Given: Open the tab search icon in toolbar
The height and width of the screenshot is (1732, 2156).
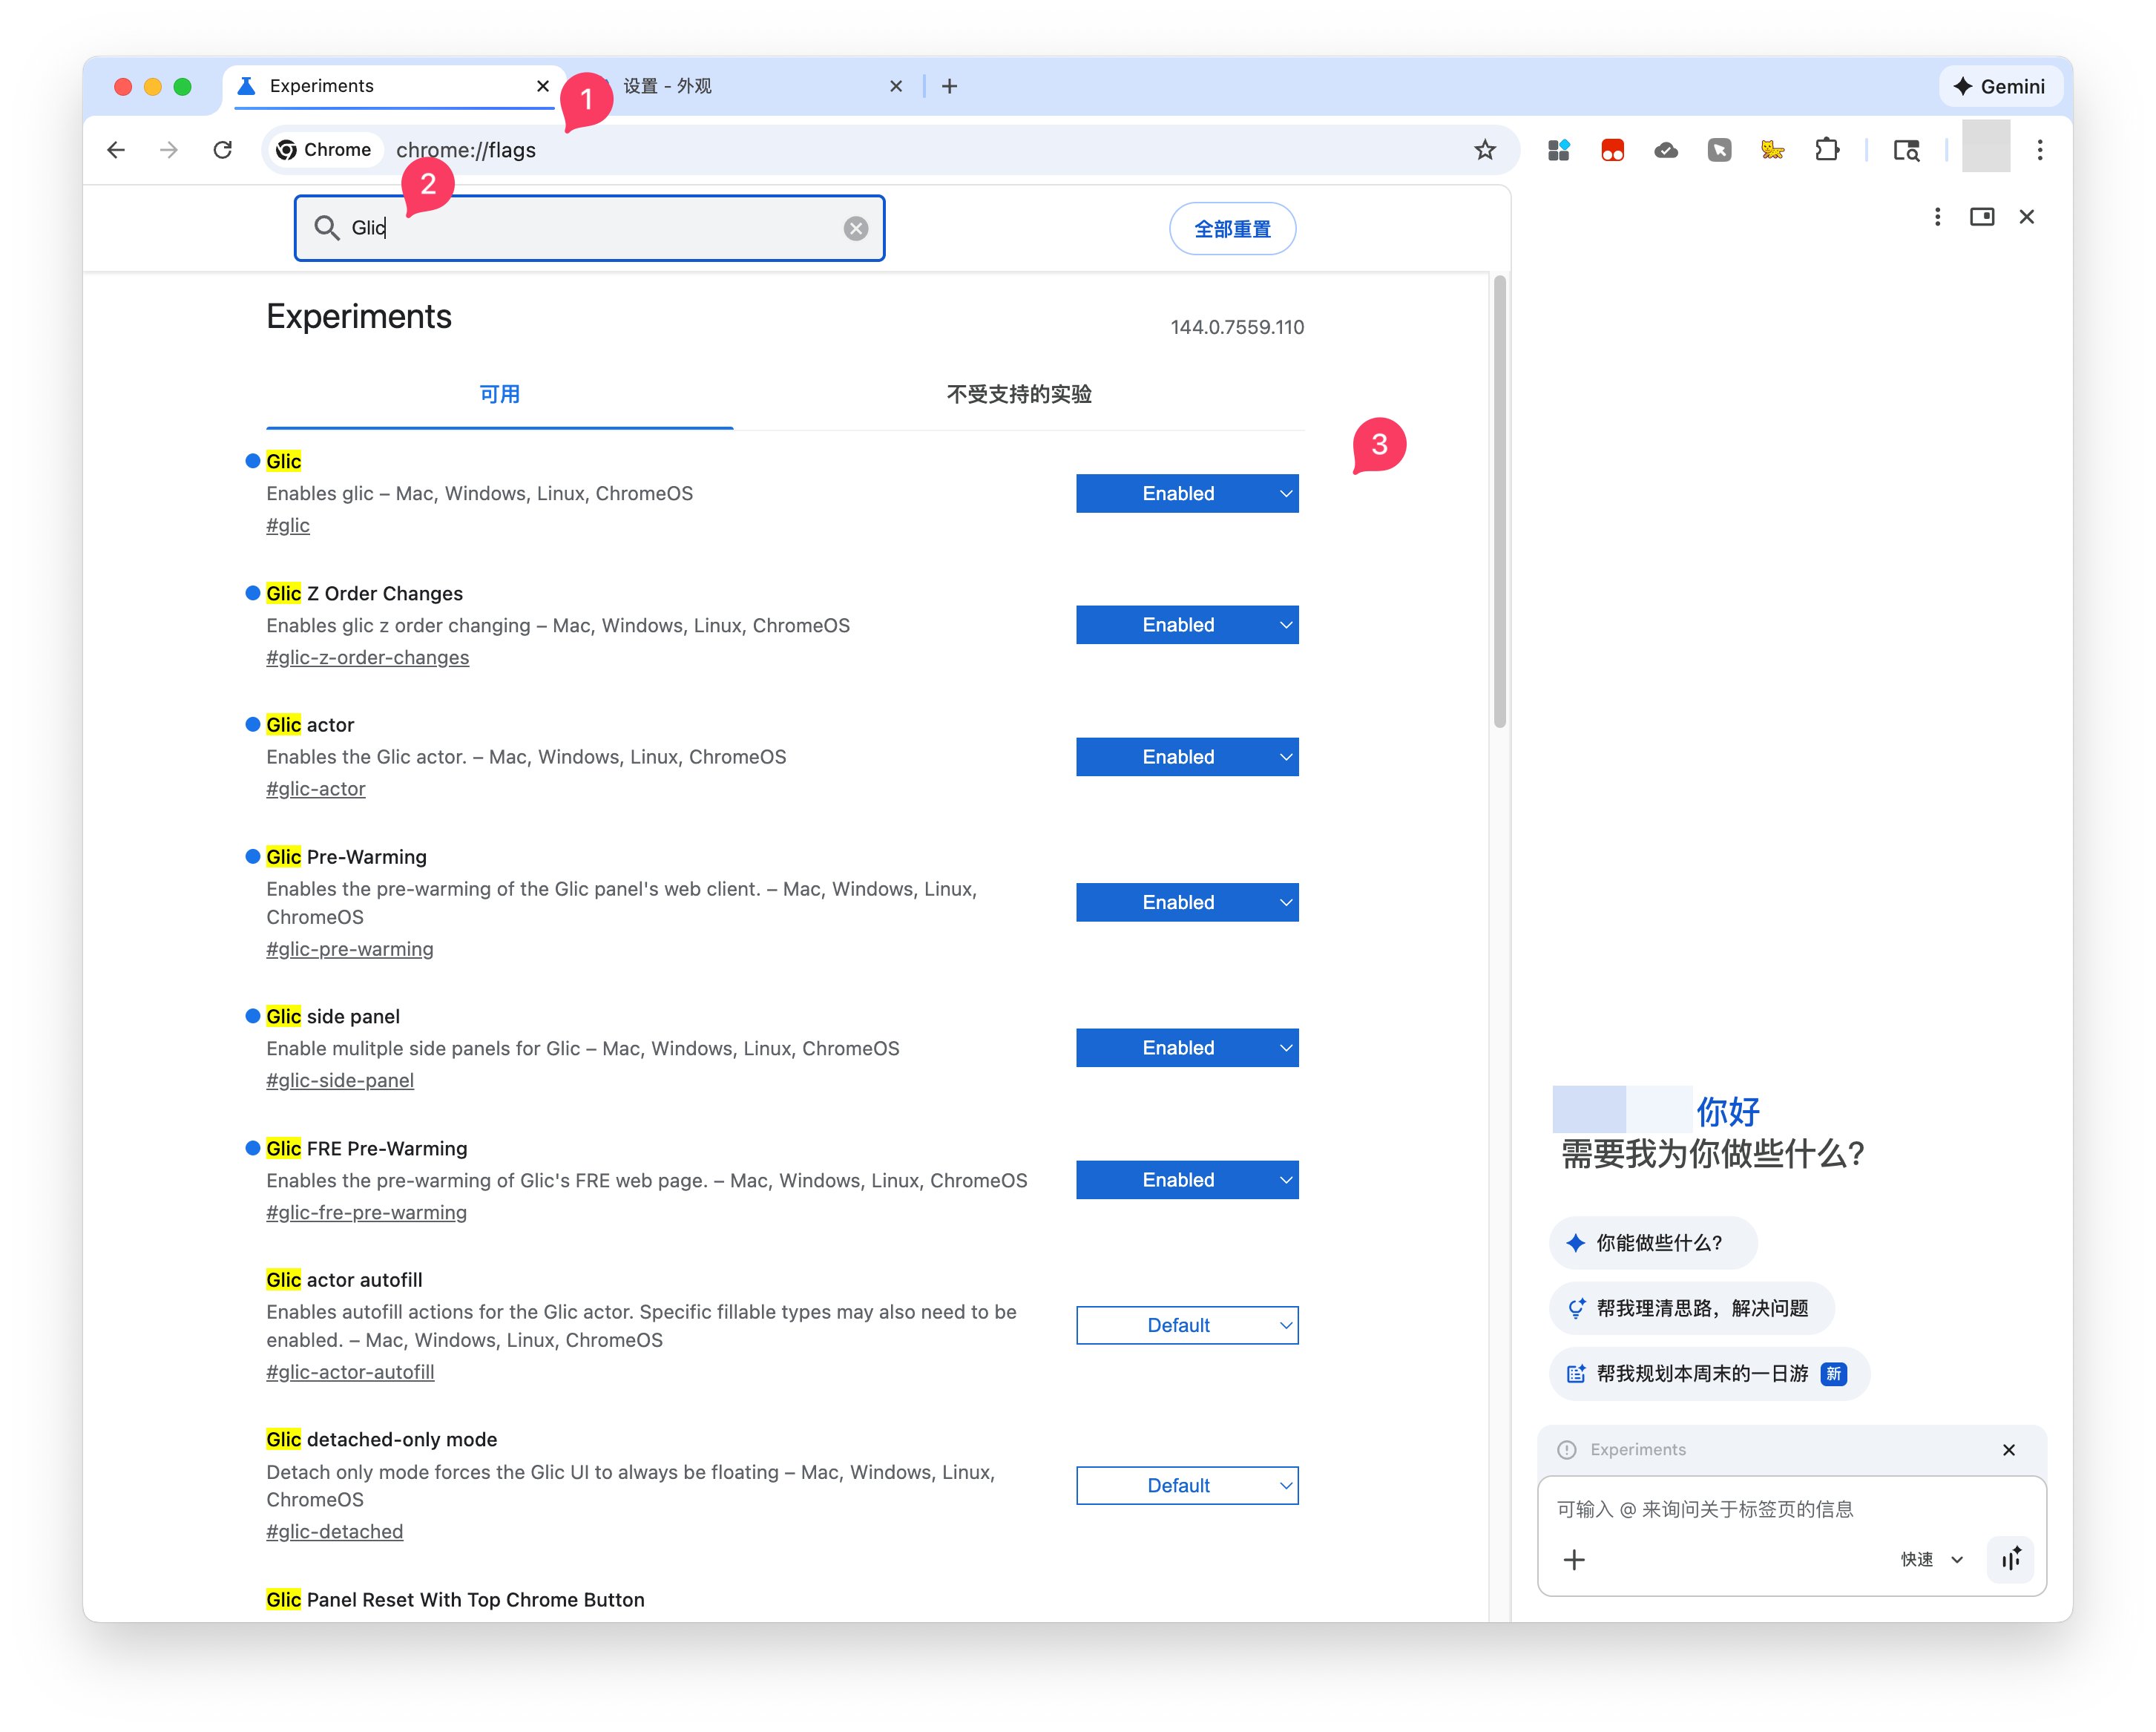Looking at the screenshot, I should coord(1906,150).
